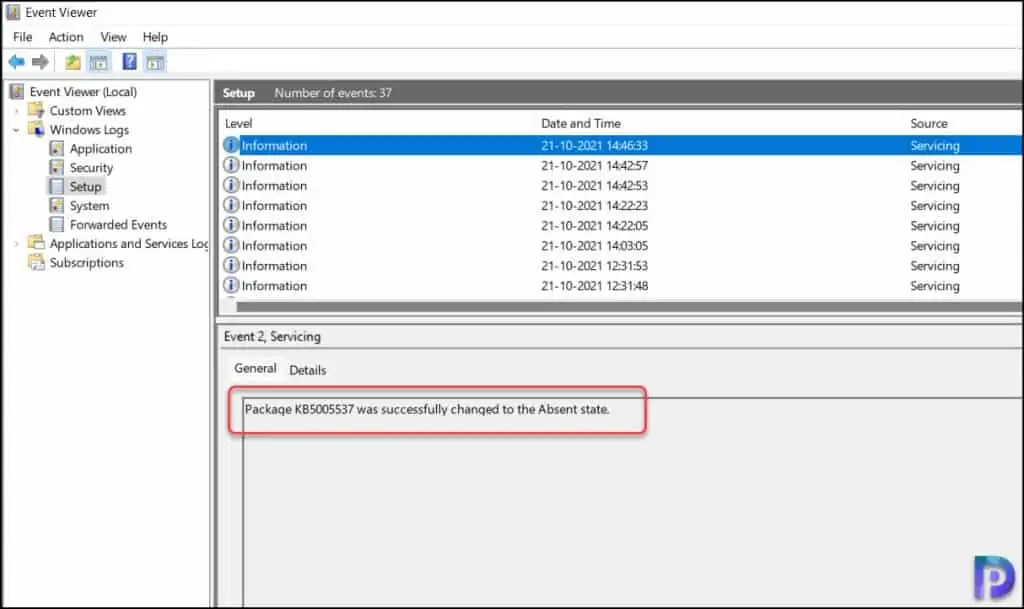Click the info icon of the 14:46:33 event

coord(231,145)
